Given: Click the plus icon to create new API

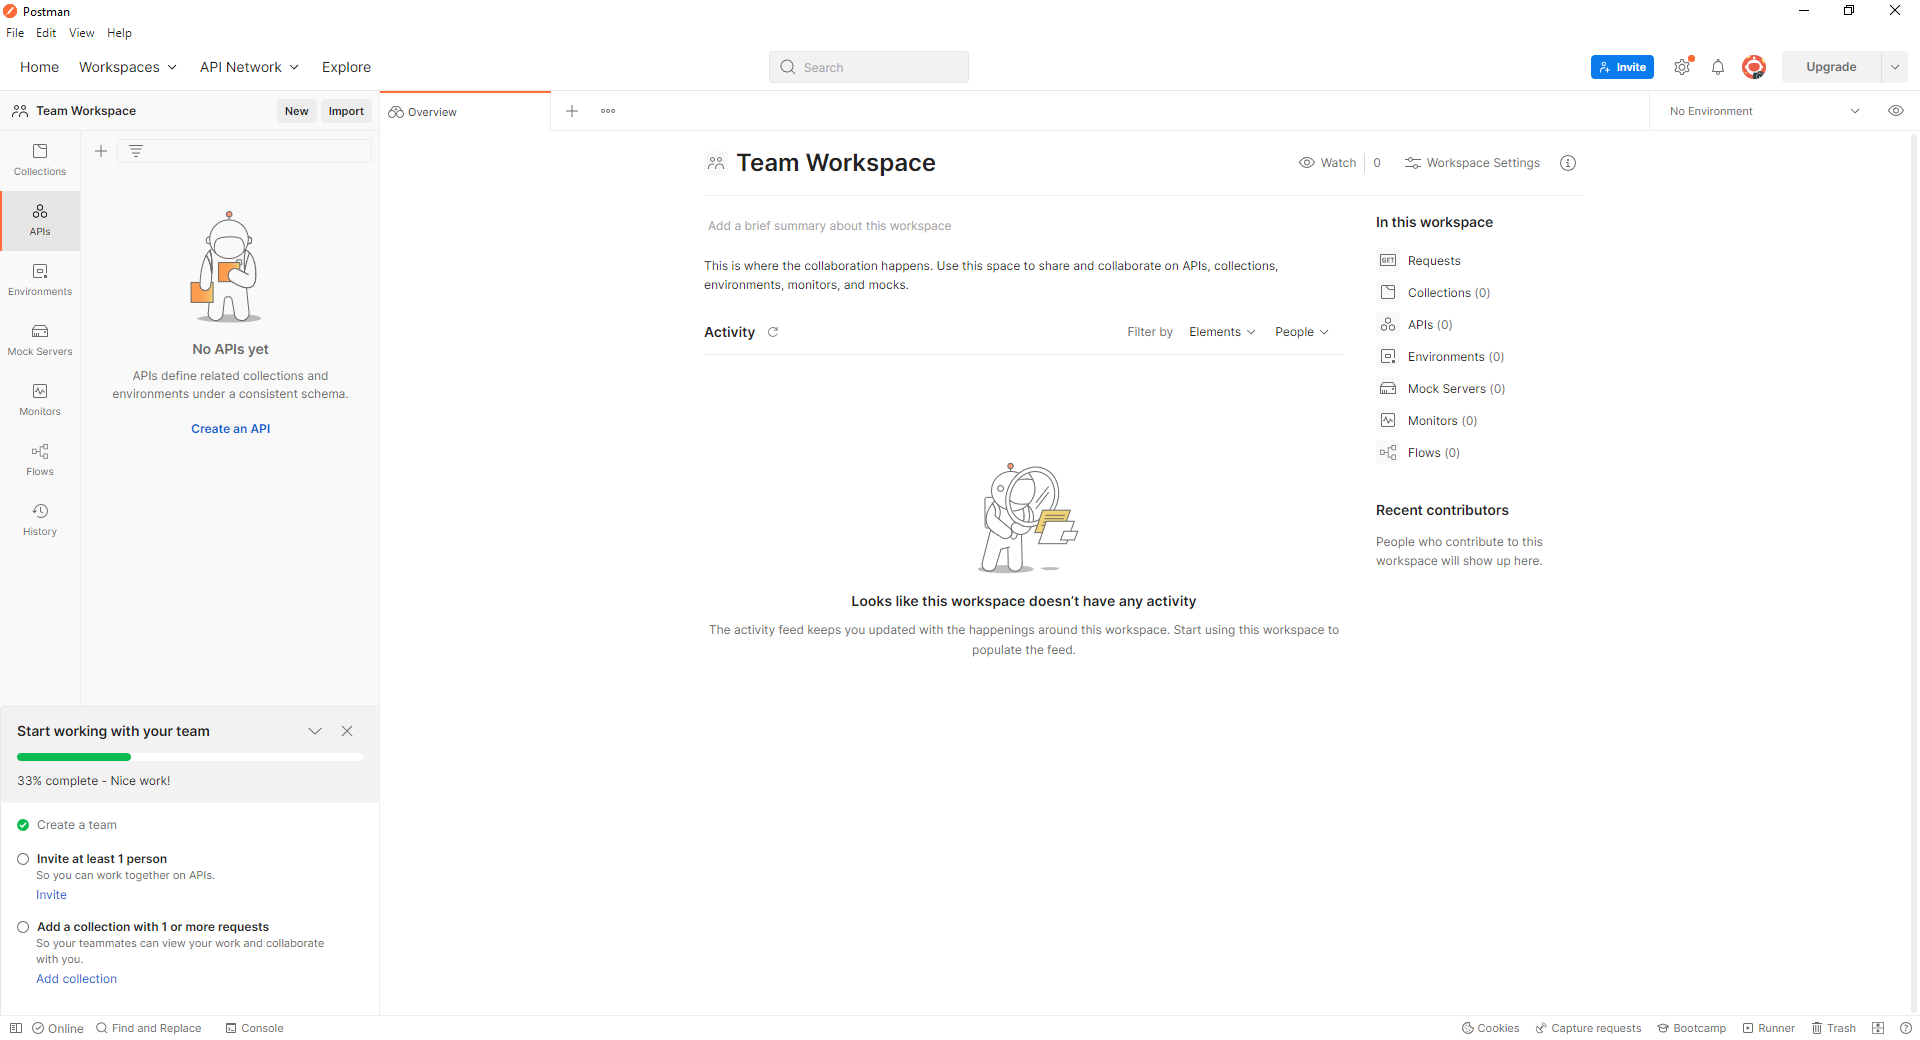Looking at the screenshot, I should [101, 151].
